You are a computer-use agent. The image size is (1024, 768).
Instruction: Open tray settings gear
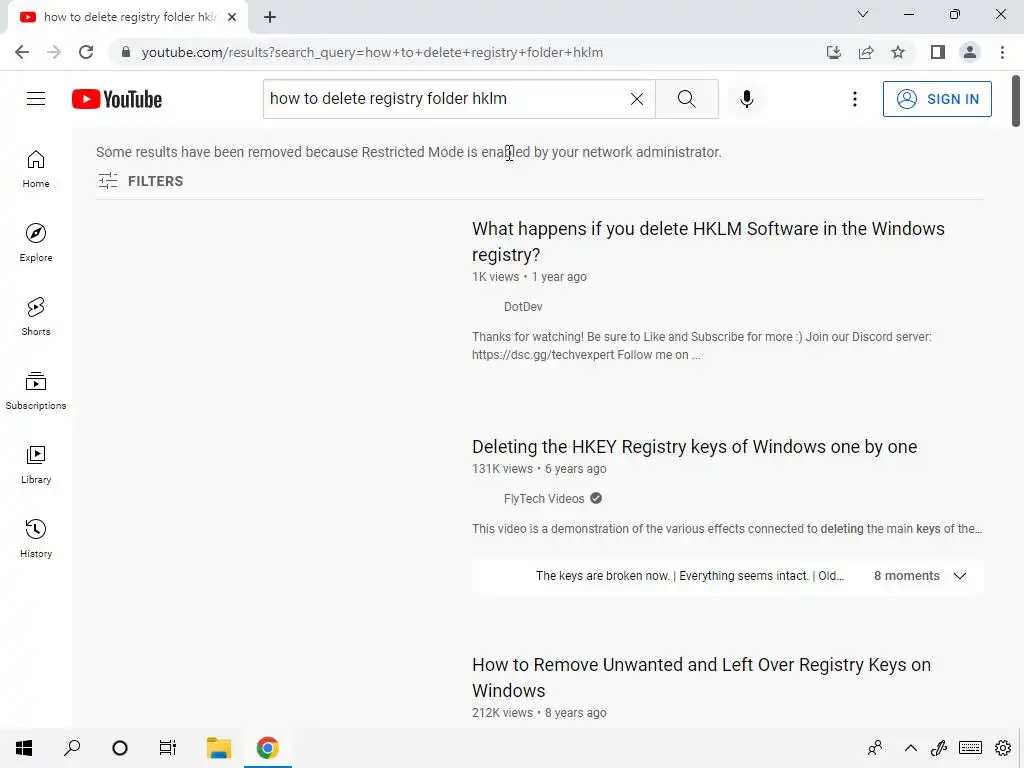click(x=1002, y=748)
